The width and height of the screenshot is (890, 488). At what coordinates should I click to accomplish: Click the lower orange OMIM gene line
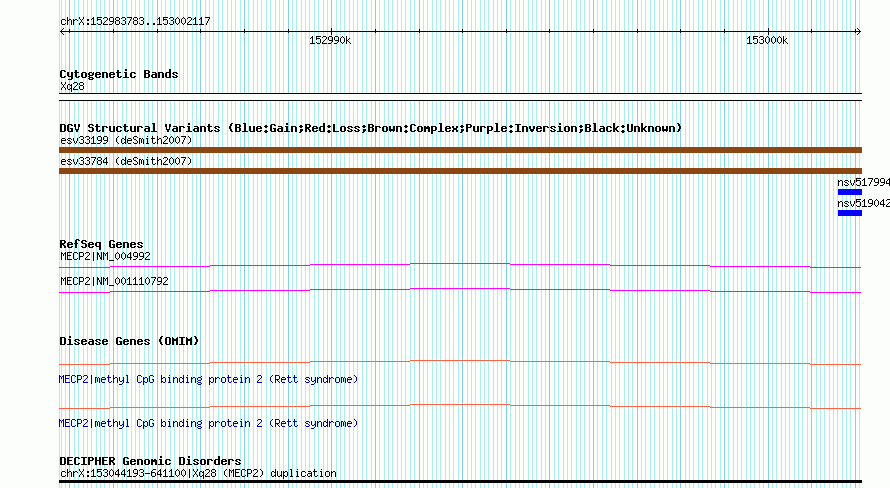(x=460, y=406)
